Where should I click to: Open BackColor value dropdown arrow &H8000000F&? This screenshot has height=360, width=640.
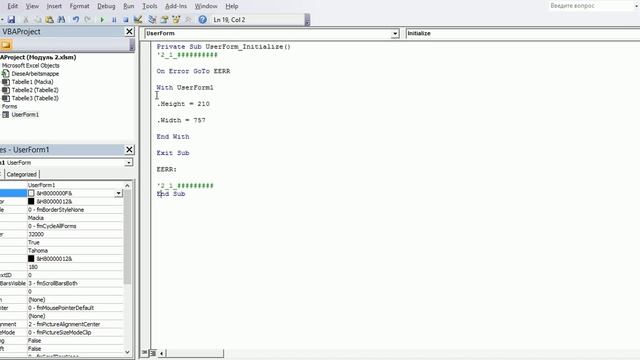[118, 193]
